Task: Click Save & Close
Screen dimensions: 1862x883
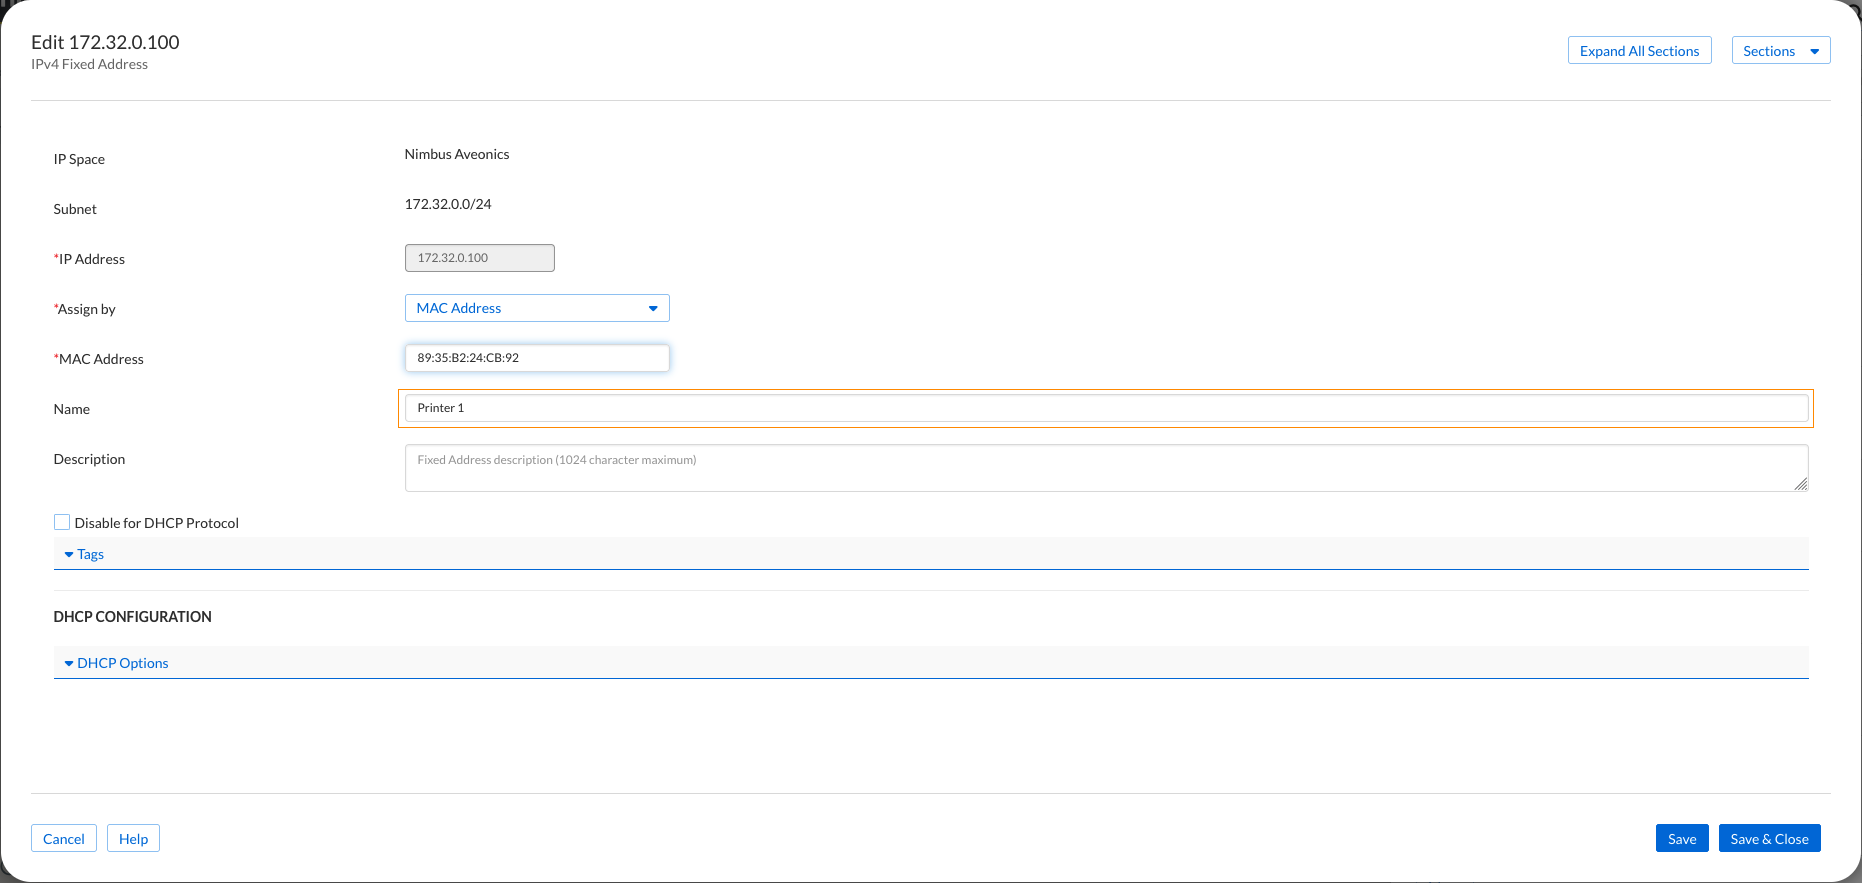Action: [1769, 839]
